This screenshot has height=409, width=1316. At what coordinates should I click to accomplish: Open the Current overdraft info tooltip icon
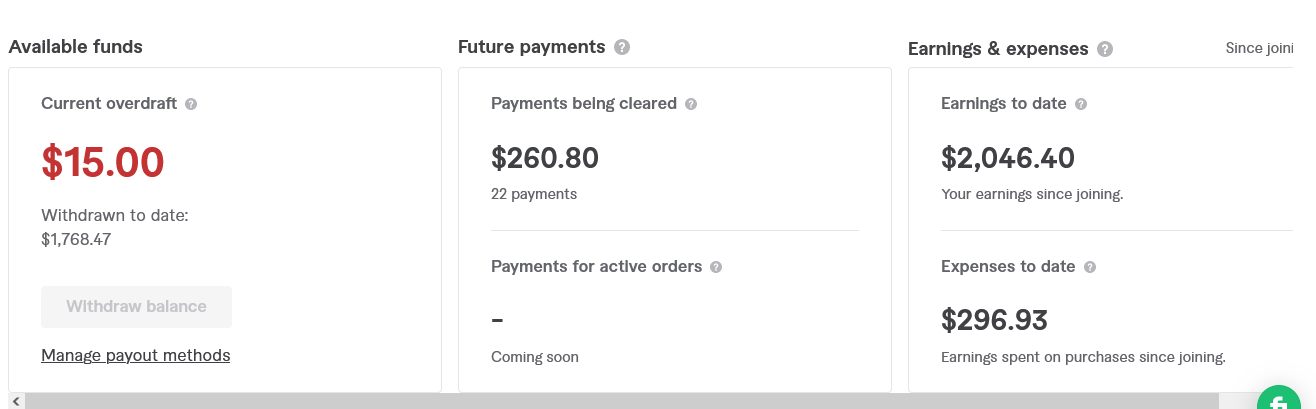191,104
